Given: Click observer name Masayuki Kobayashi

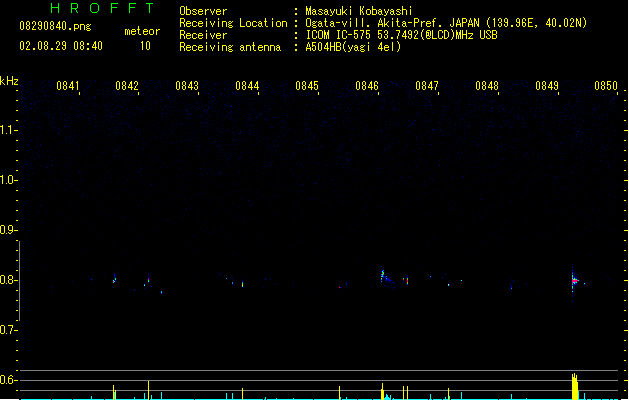Looking at the screenshot, I should [x=359, y=11].
